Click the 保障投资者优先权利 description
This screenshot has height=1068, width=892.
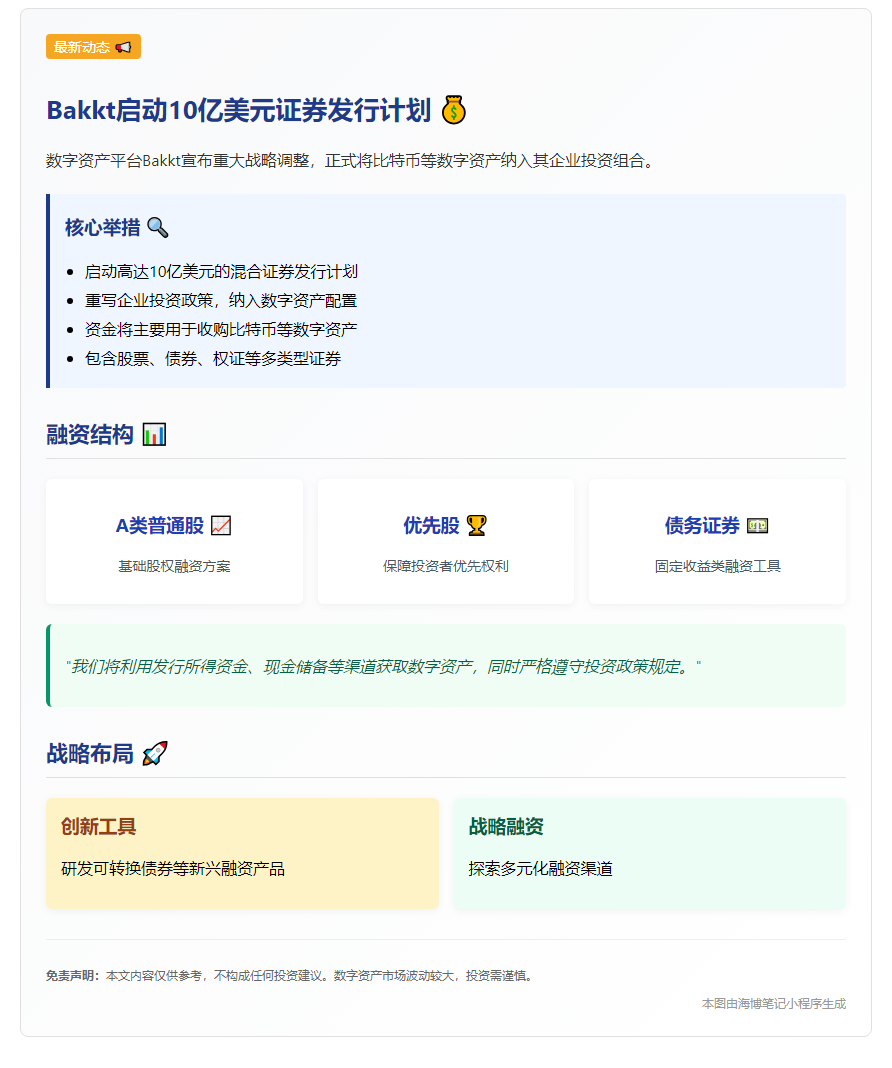446,566
